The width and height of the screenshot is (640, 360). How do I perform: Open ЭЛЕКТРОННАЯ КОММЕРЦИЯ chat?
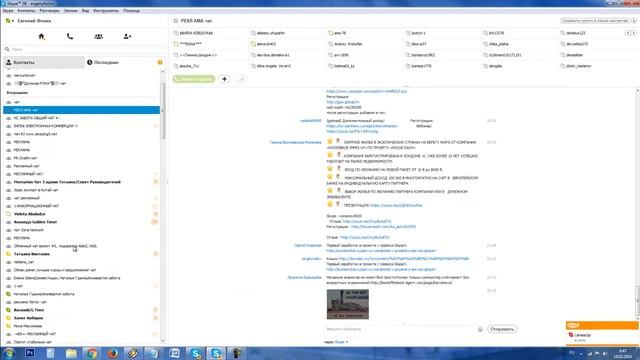82,126
